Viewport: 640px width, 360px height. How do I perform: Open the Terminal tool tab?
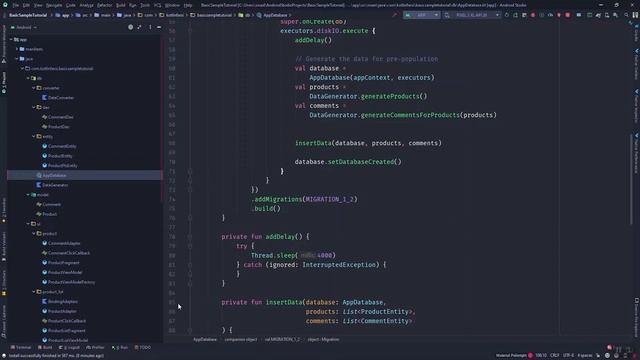[21, 347]
